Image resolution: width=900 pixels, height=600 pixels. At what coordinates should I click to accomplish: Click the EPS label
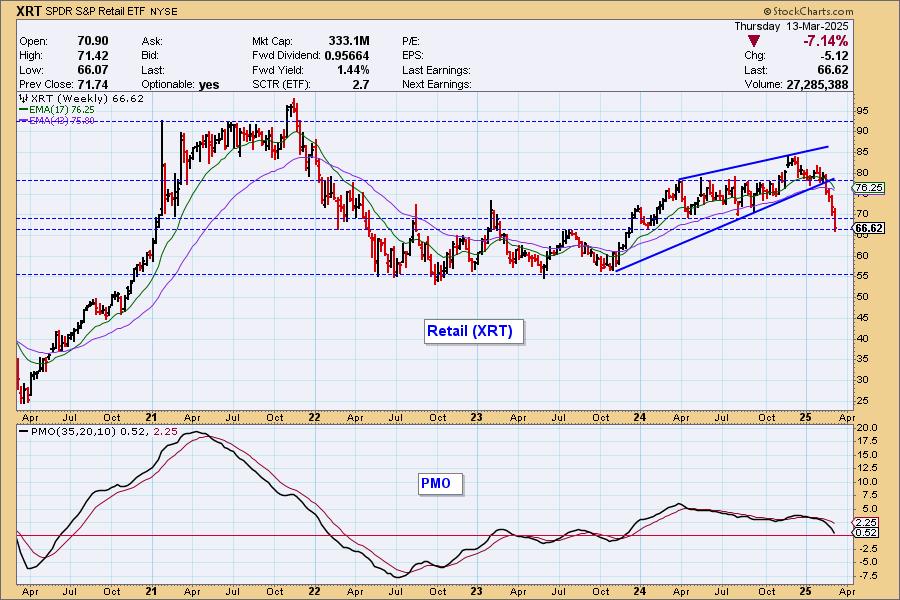(413, 56)
